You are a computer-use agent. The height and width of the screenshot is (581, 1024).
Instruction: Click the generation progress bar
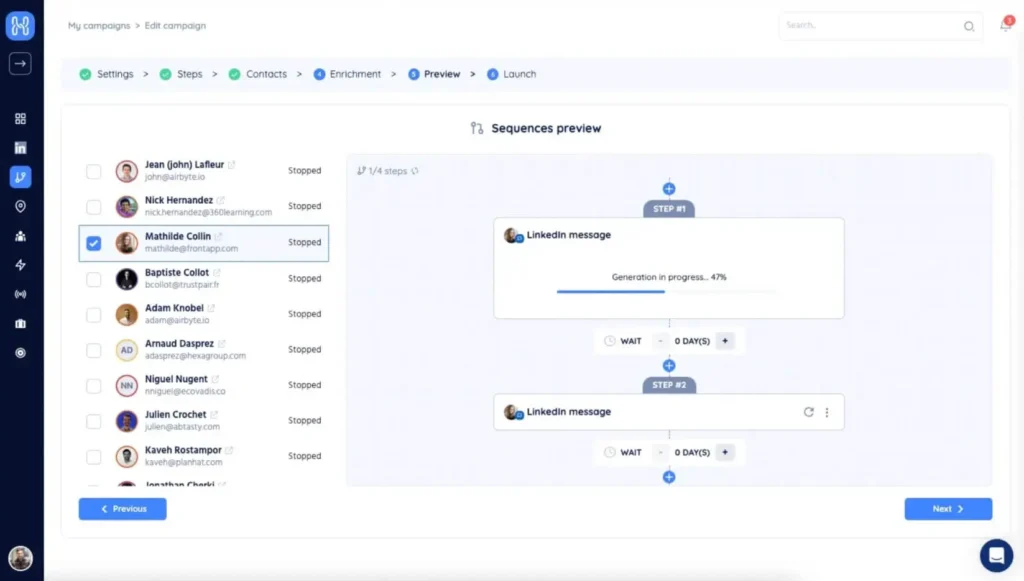click(667, 291)
